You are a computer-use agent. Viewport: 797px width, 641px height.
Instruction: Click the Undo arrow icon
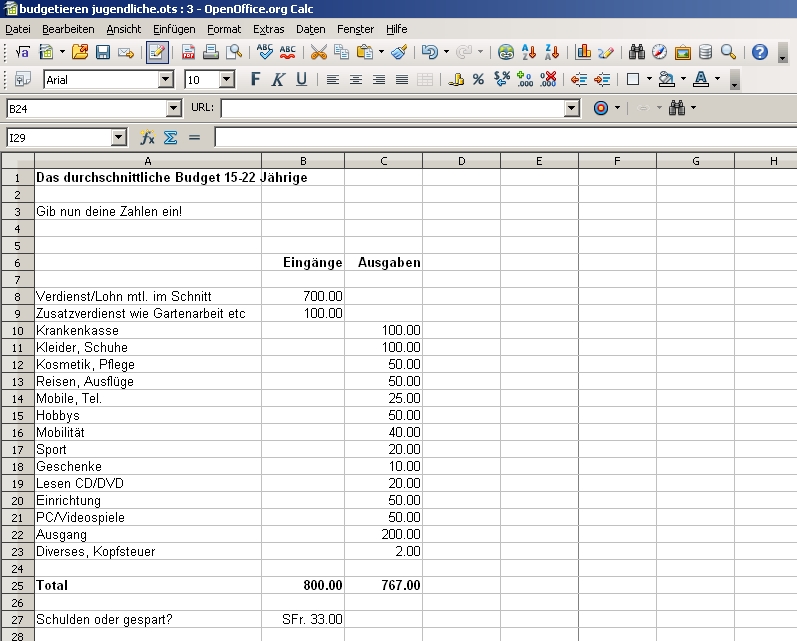pos(430,52)
